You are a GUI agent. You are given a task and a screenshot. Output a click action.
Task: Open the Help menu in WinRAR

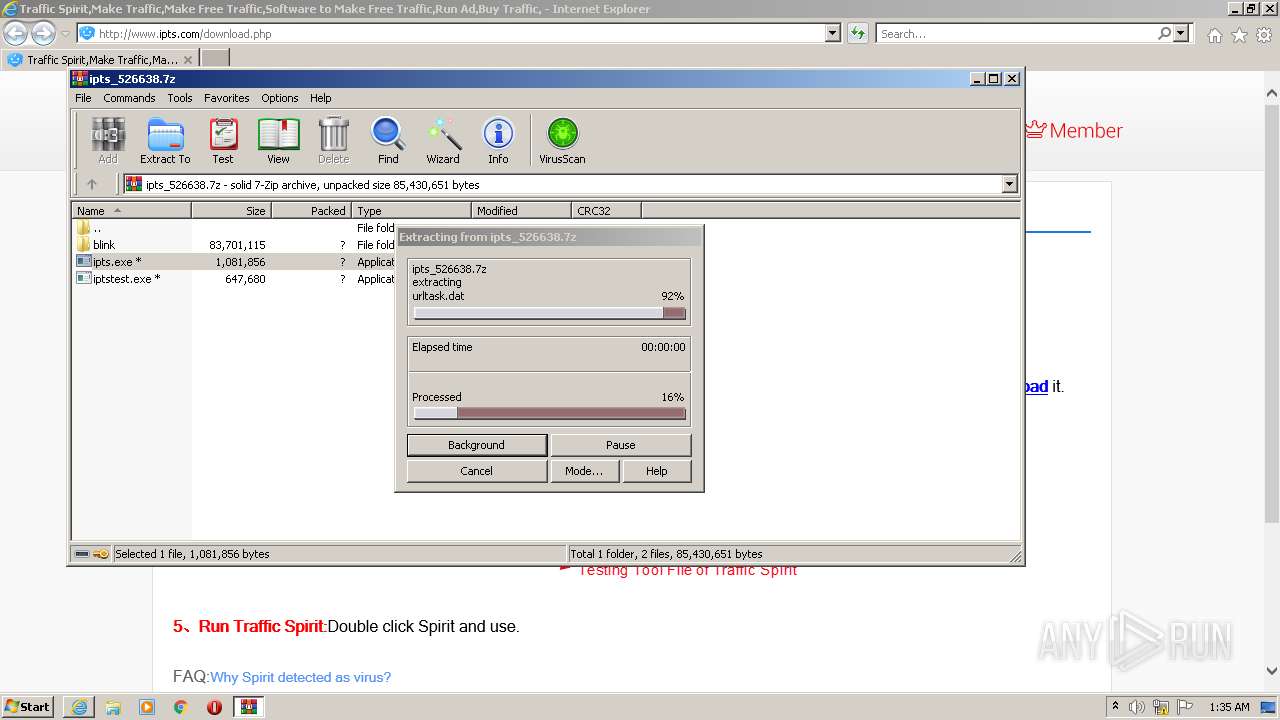point(320,98)
